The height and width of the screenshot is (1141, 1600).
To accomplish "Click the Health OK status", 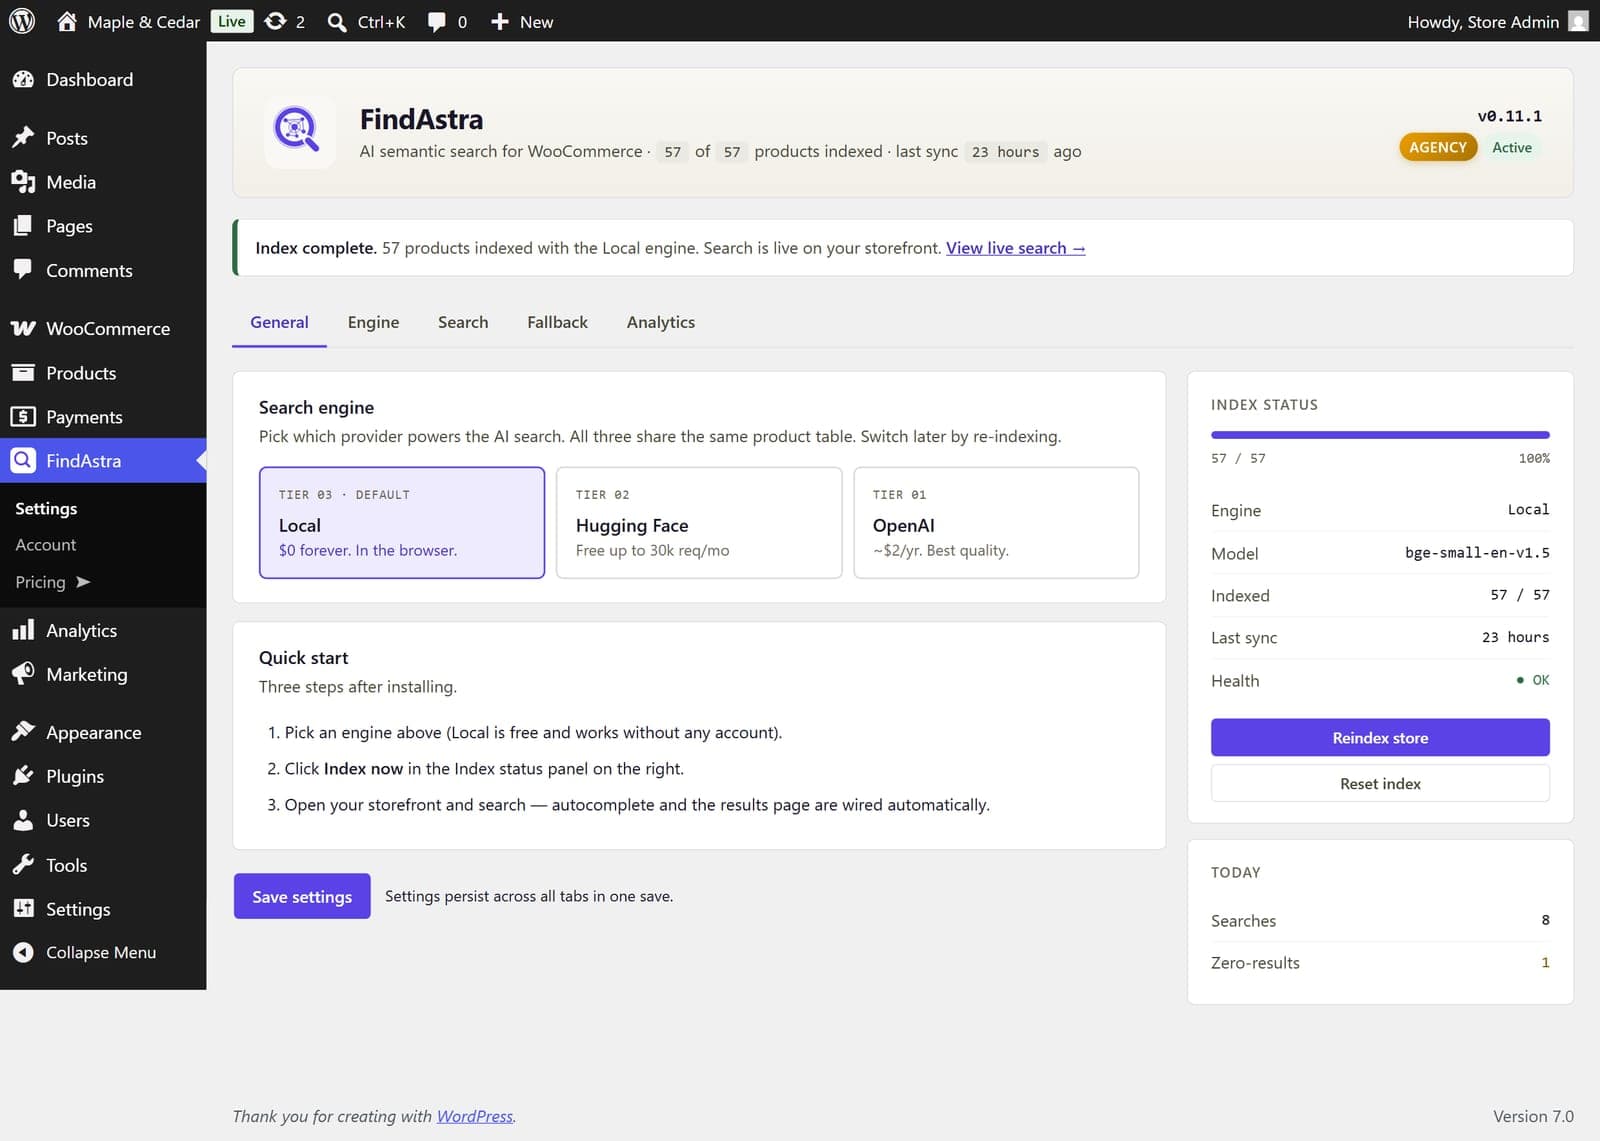I will tap(1533, 680).
